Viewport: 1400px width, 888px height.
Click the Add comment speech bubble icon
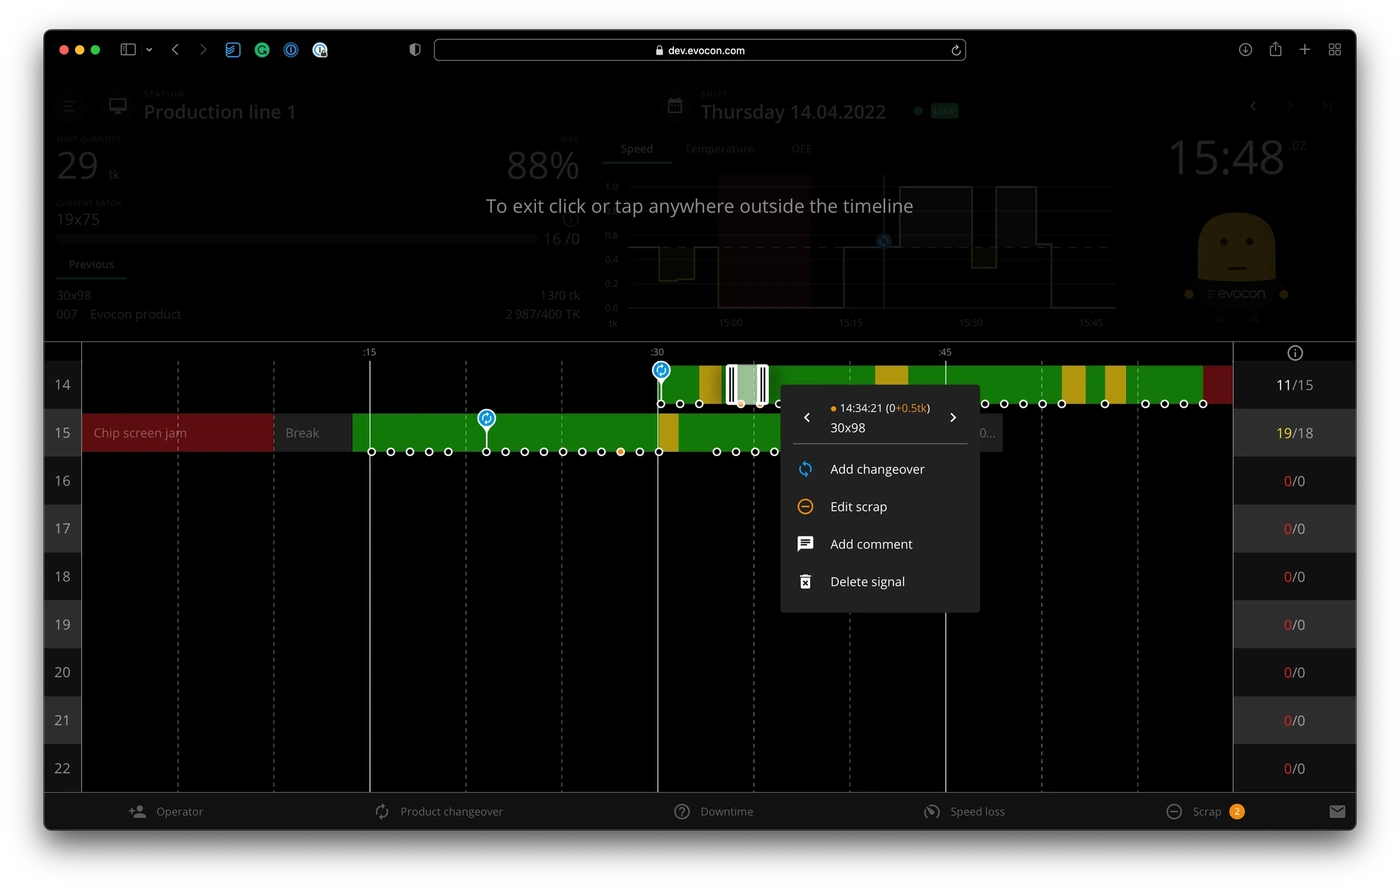(x=805, y=544)
